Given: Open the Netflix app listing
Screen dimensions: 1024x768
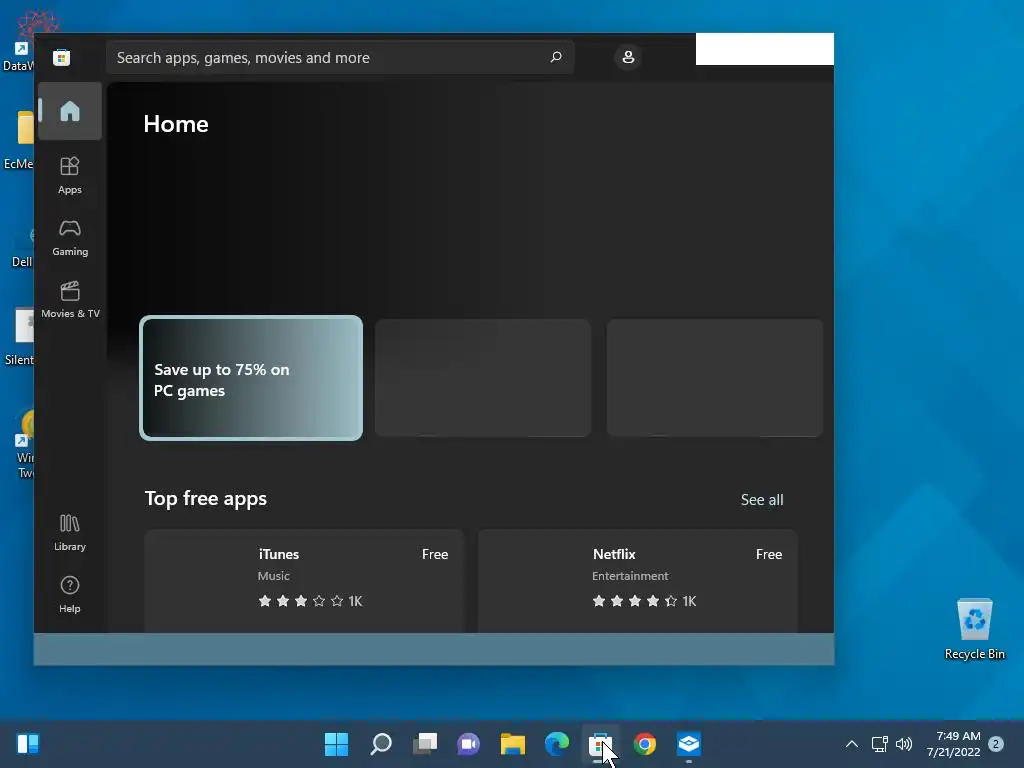Looking at the screenshot, I should click(x=638, y=581).
